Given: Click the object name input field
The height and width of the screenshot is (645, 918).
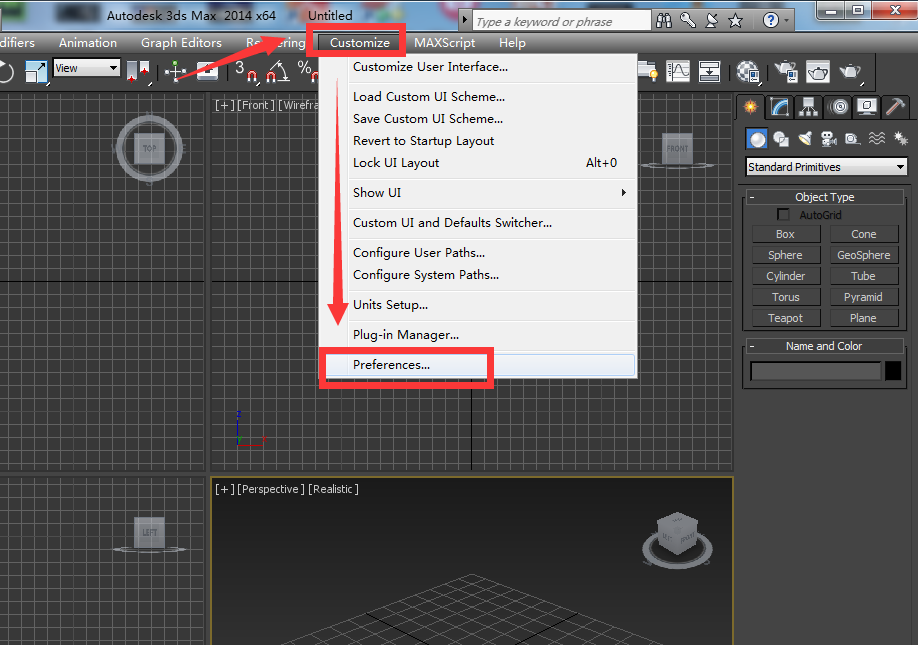Looking at the screenshot, I should pyautogui.click(x=816, y=371).
